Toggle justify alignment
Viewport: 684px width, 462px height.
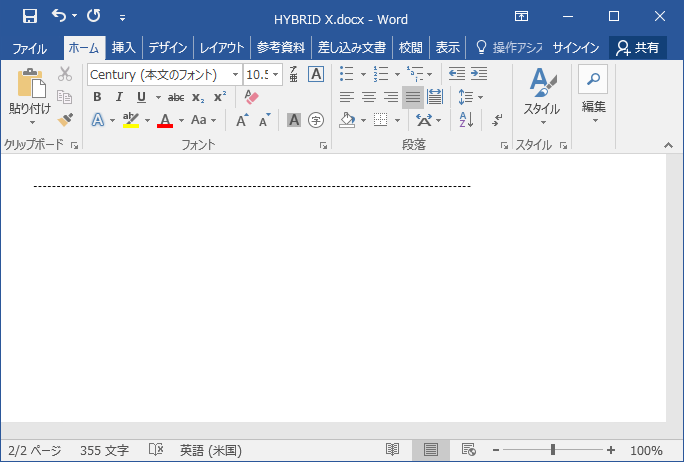pos(413,97)
